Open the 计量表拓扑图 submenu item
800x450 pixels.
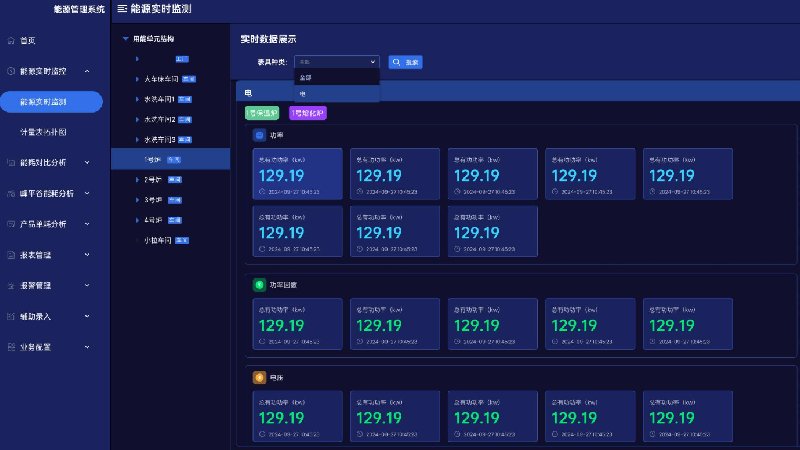pyautogui.click(x=43, y=132)
